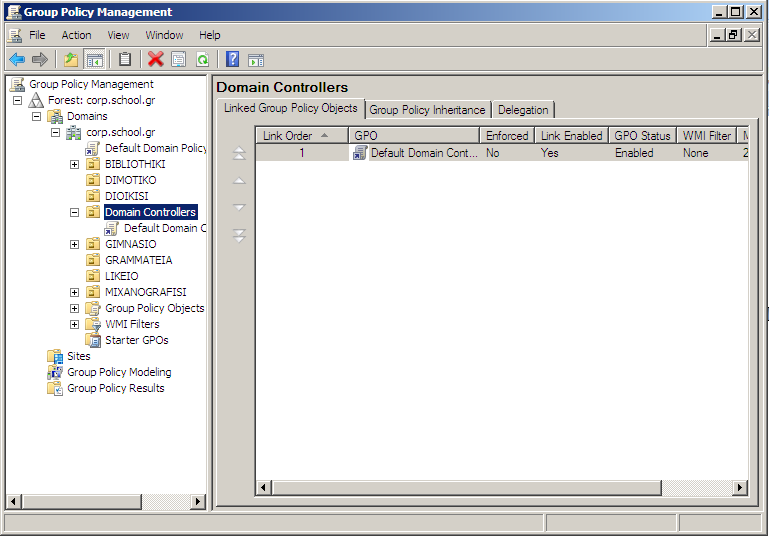Viewport: 769px width, 536px height.
Task: Sort by the GPO Status column header
Action: [x=642, y=136]
